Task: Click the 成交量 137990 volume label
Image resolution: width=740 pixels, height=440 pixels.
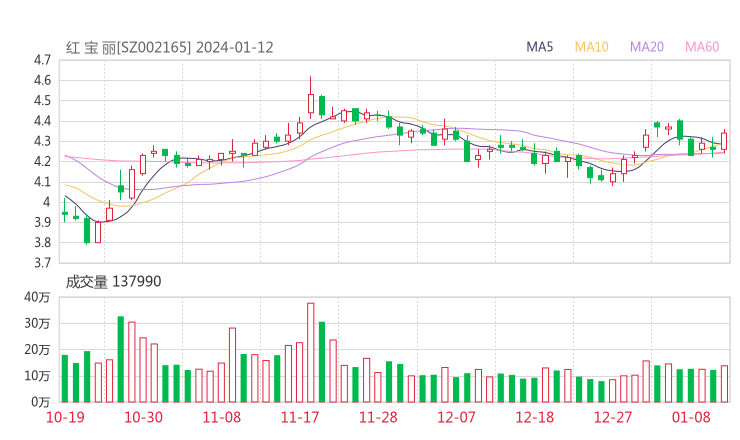Action: 113,282
